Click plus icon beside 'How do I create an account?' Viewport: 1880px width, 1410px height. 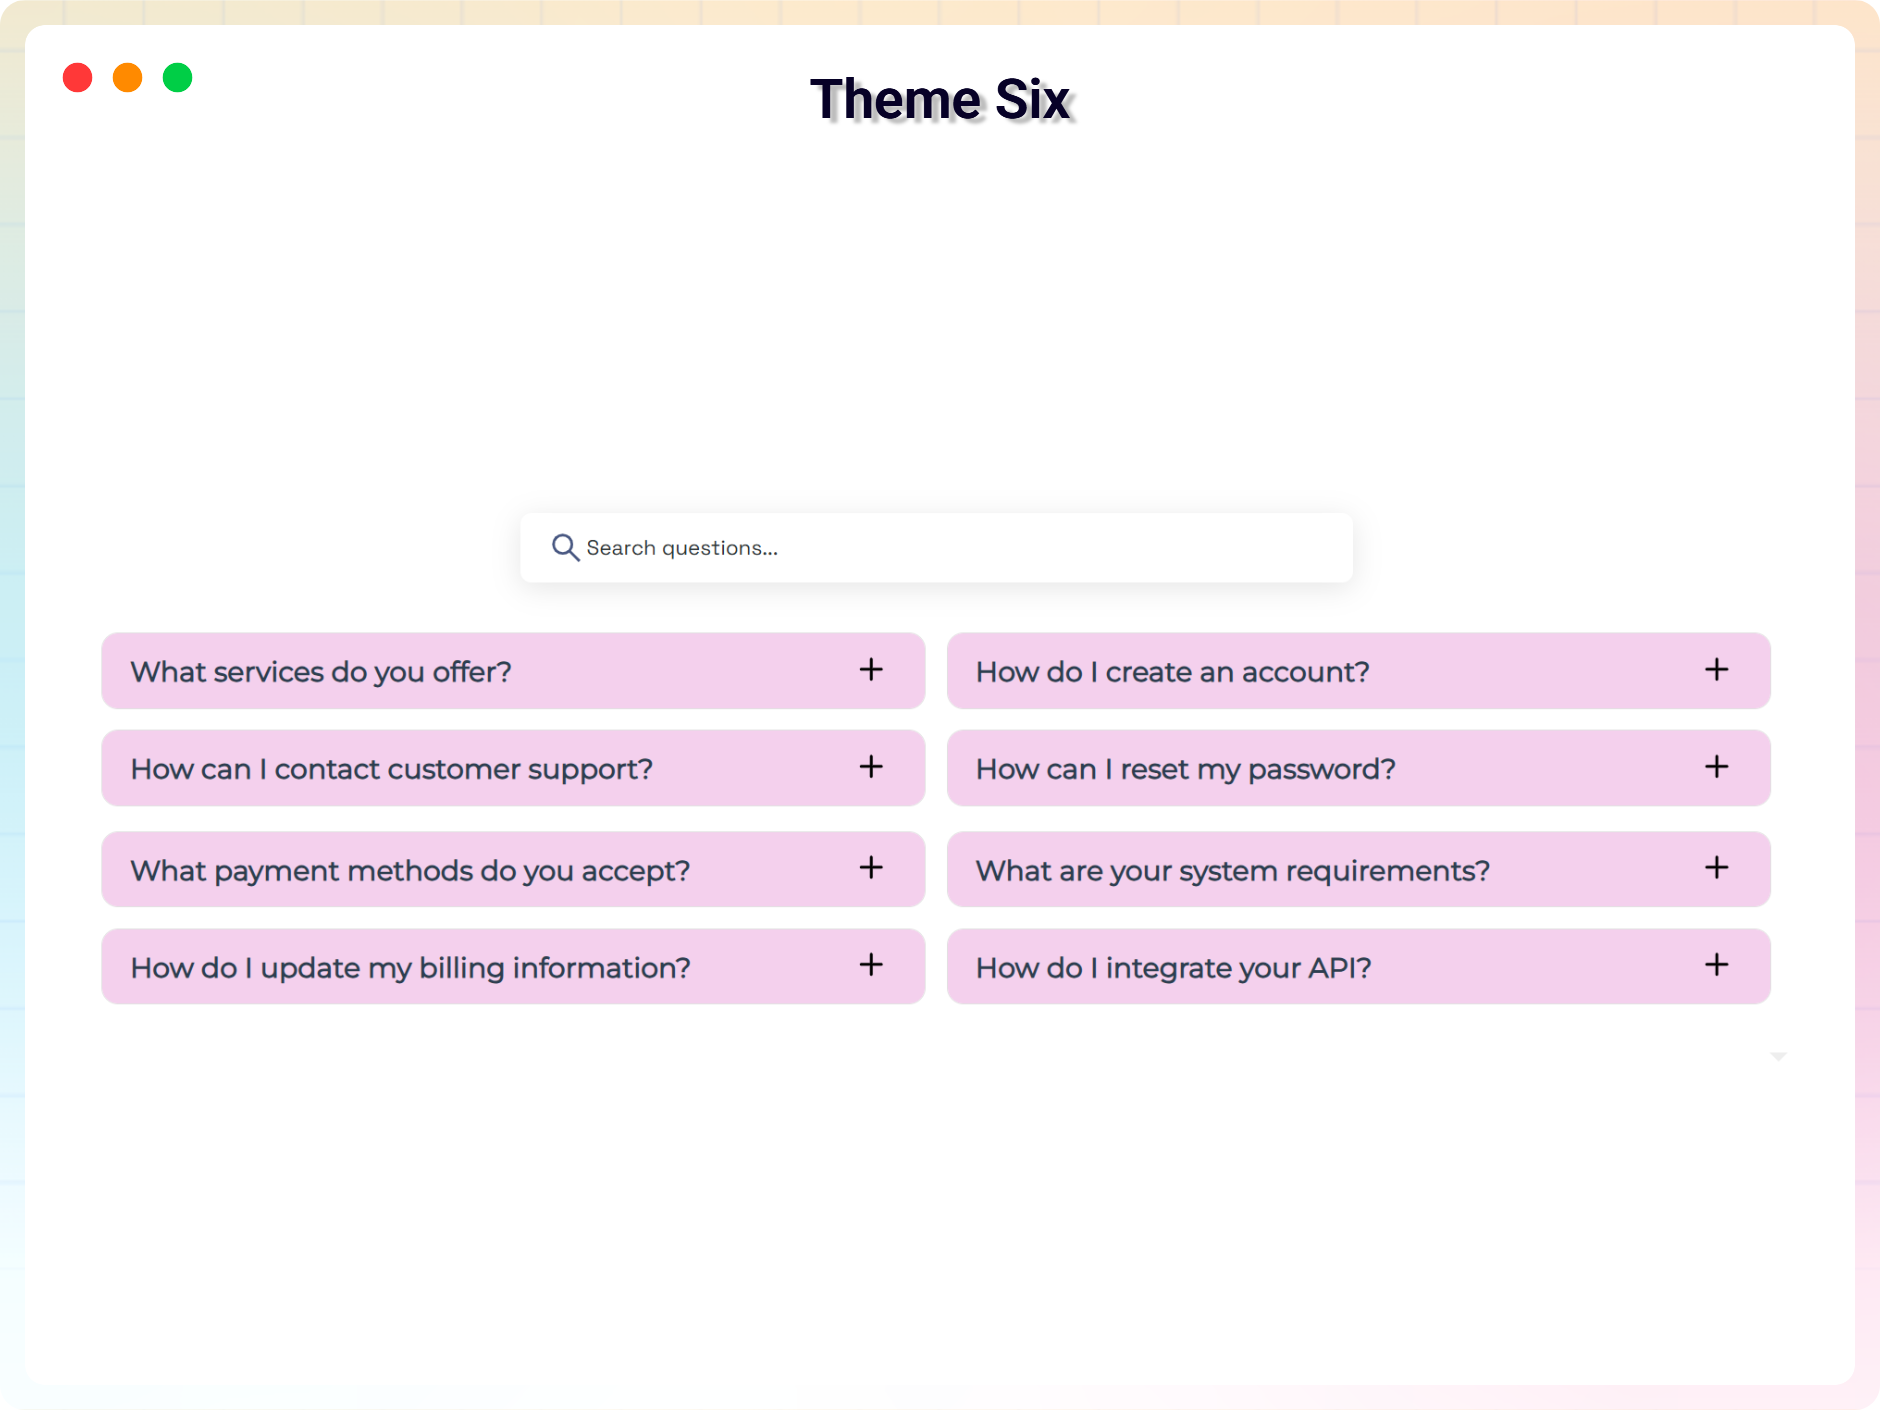(1716, 670)
